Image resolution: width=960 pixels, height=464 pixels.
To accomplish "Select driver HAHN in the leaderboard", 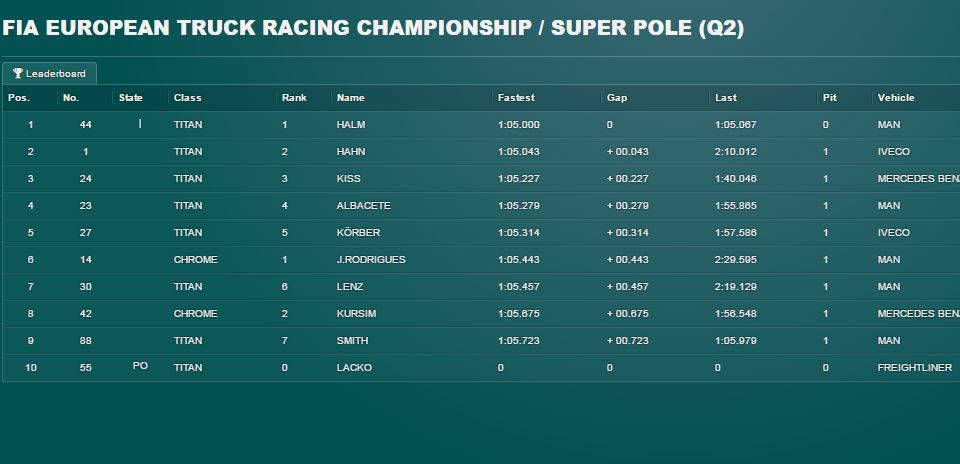I will point(351,152).
